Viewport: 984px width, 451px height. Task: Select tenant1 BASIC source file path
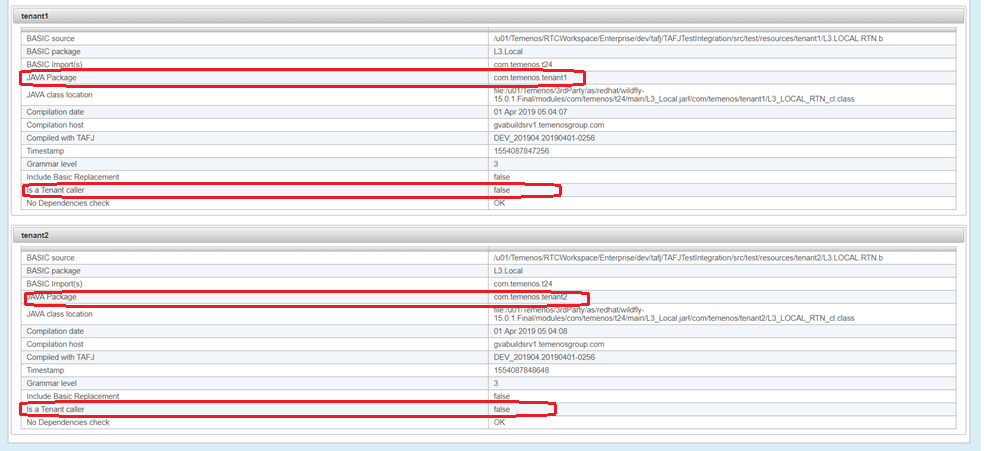pos(688,38)
